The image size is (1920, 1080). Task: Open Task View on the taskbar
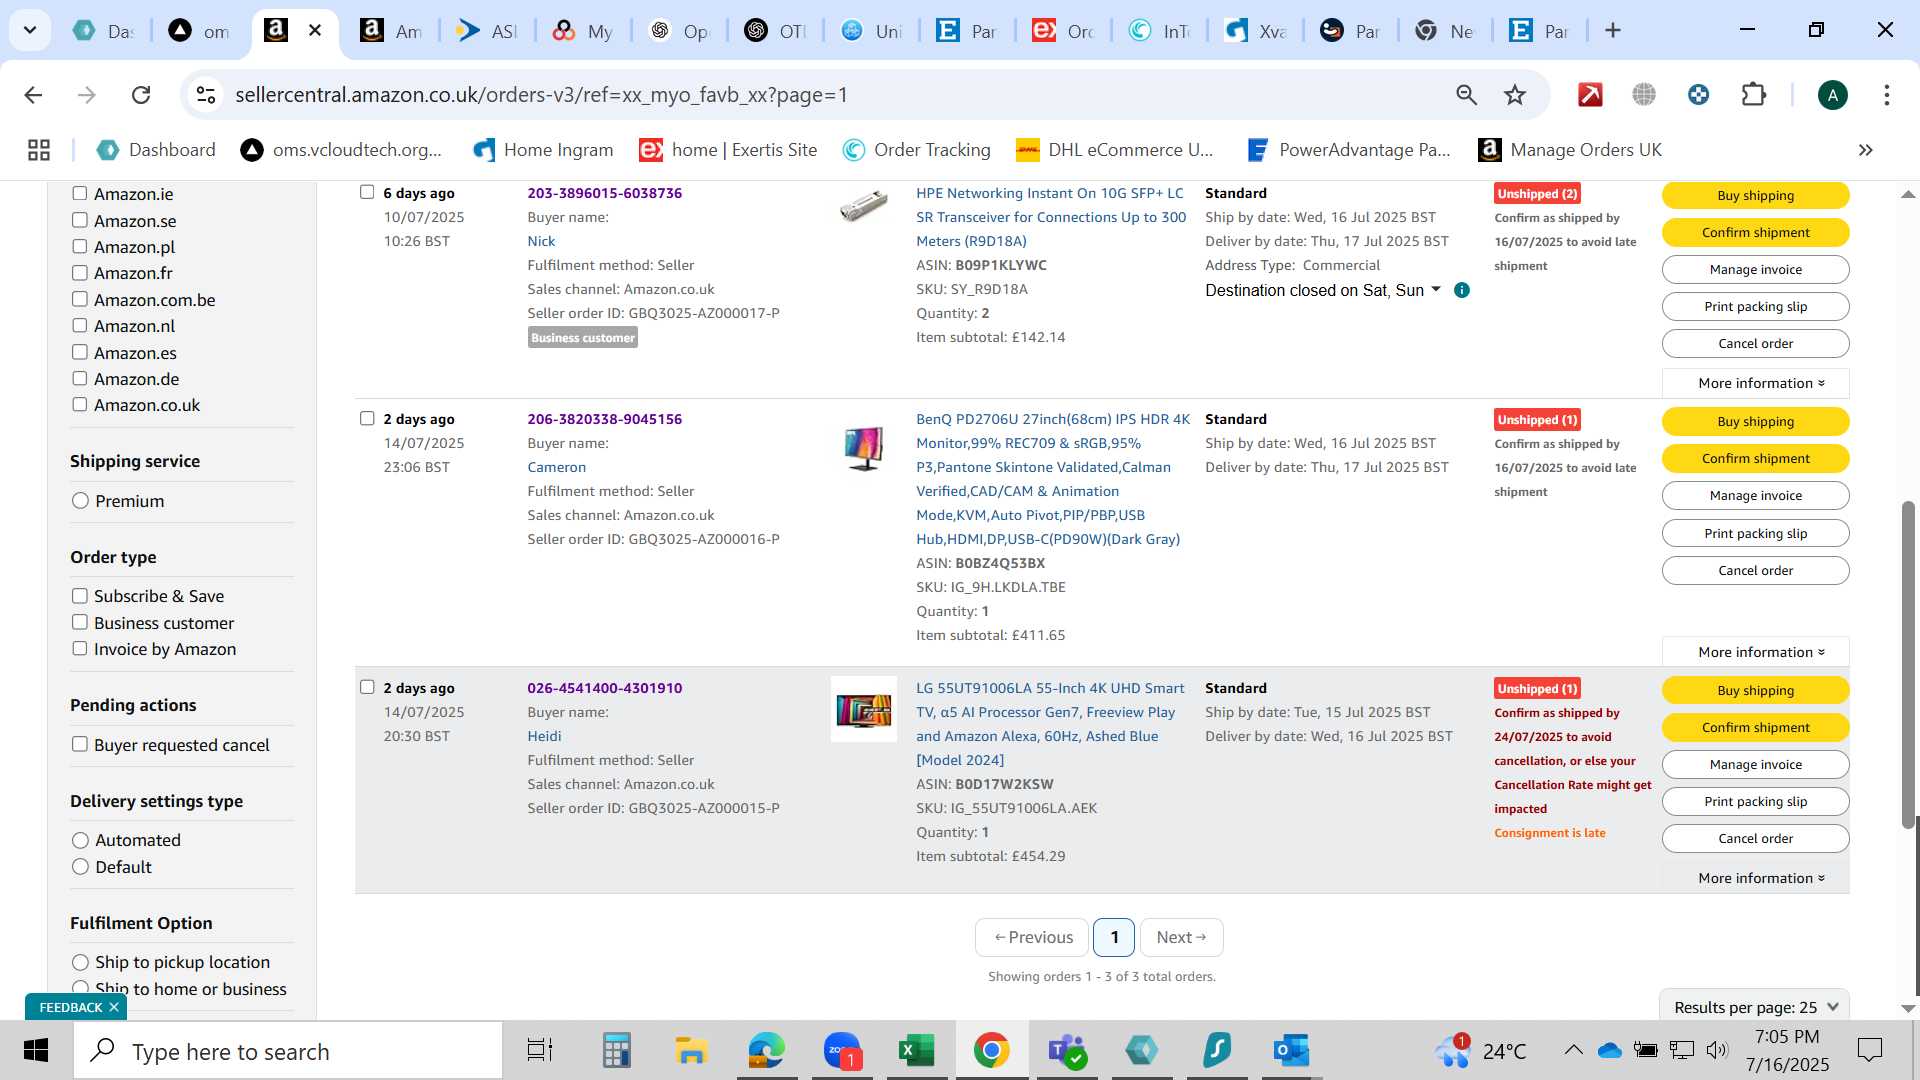(540, 1051)
